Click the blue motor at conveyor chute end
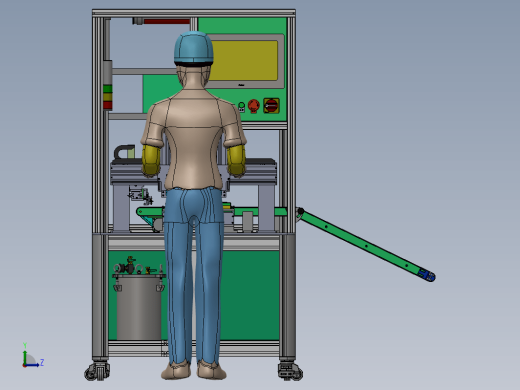 tap(427, 275)
